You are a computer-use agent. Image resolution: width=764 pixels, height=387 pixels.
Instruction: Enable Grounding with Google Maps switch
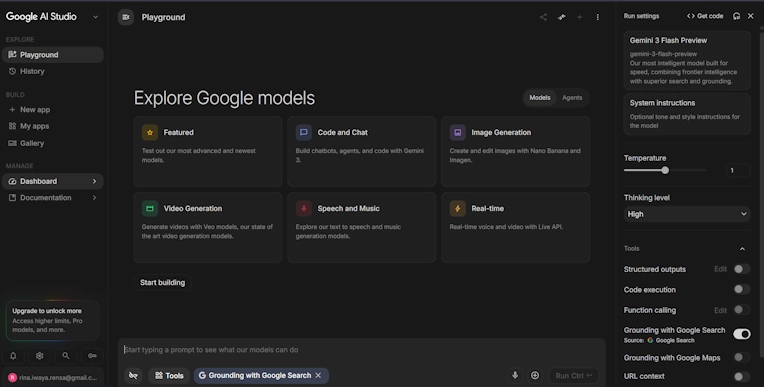[x=742, y=358]
